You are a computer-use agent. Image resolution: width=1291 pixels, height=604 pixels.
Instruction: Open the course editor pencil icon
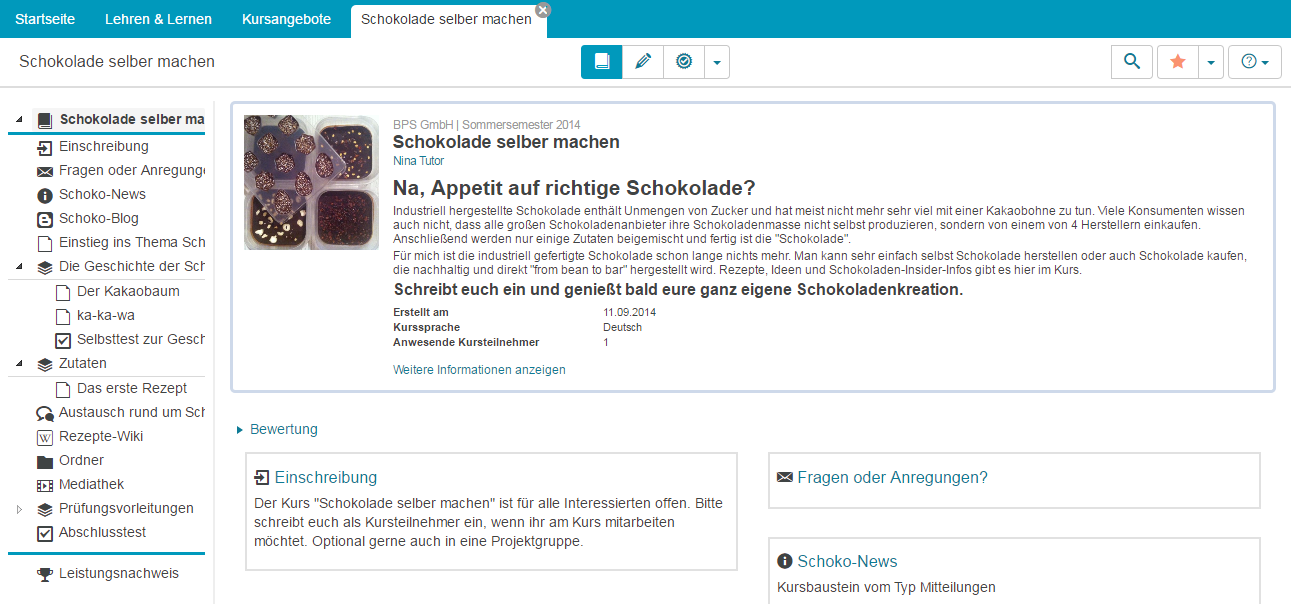click(x=643, y=62)
